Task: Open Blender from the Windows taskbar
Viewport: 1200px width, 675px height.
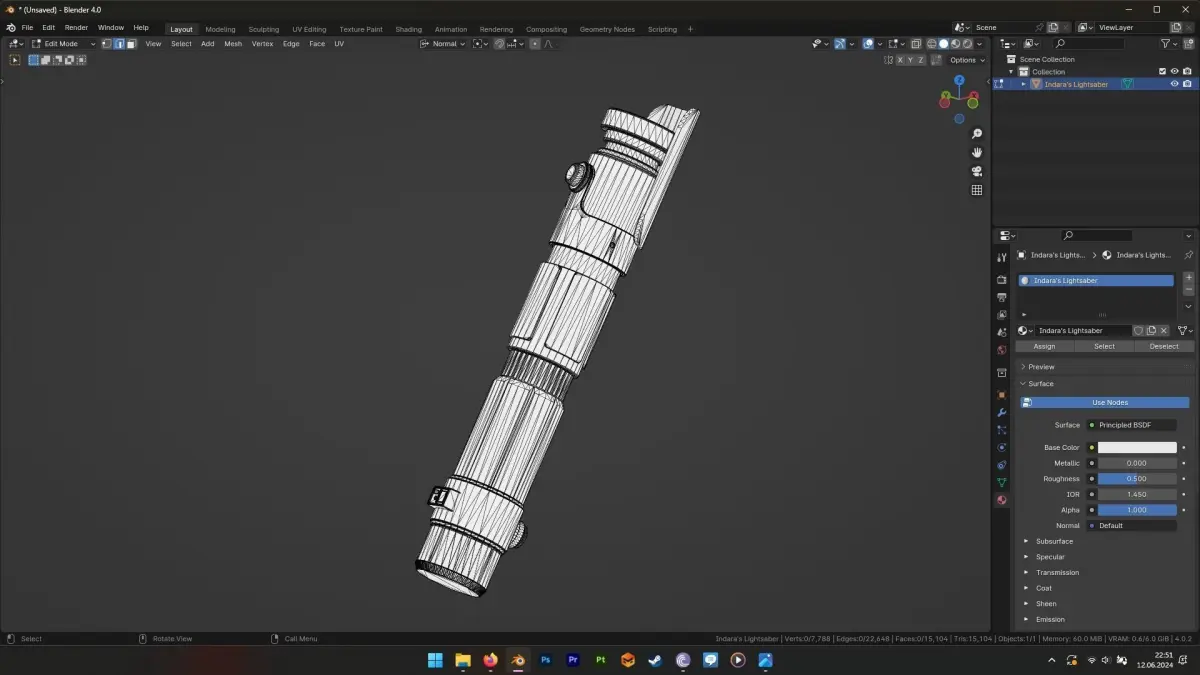Action: 517,660
